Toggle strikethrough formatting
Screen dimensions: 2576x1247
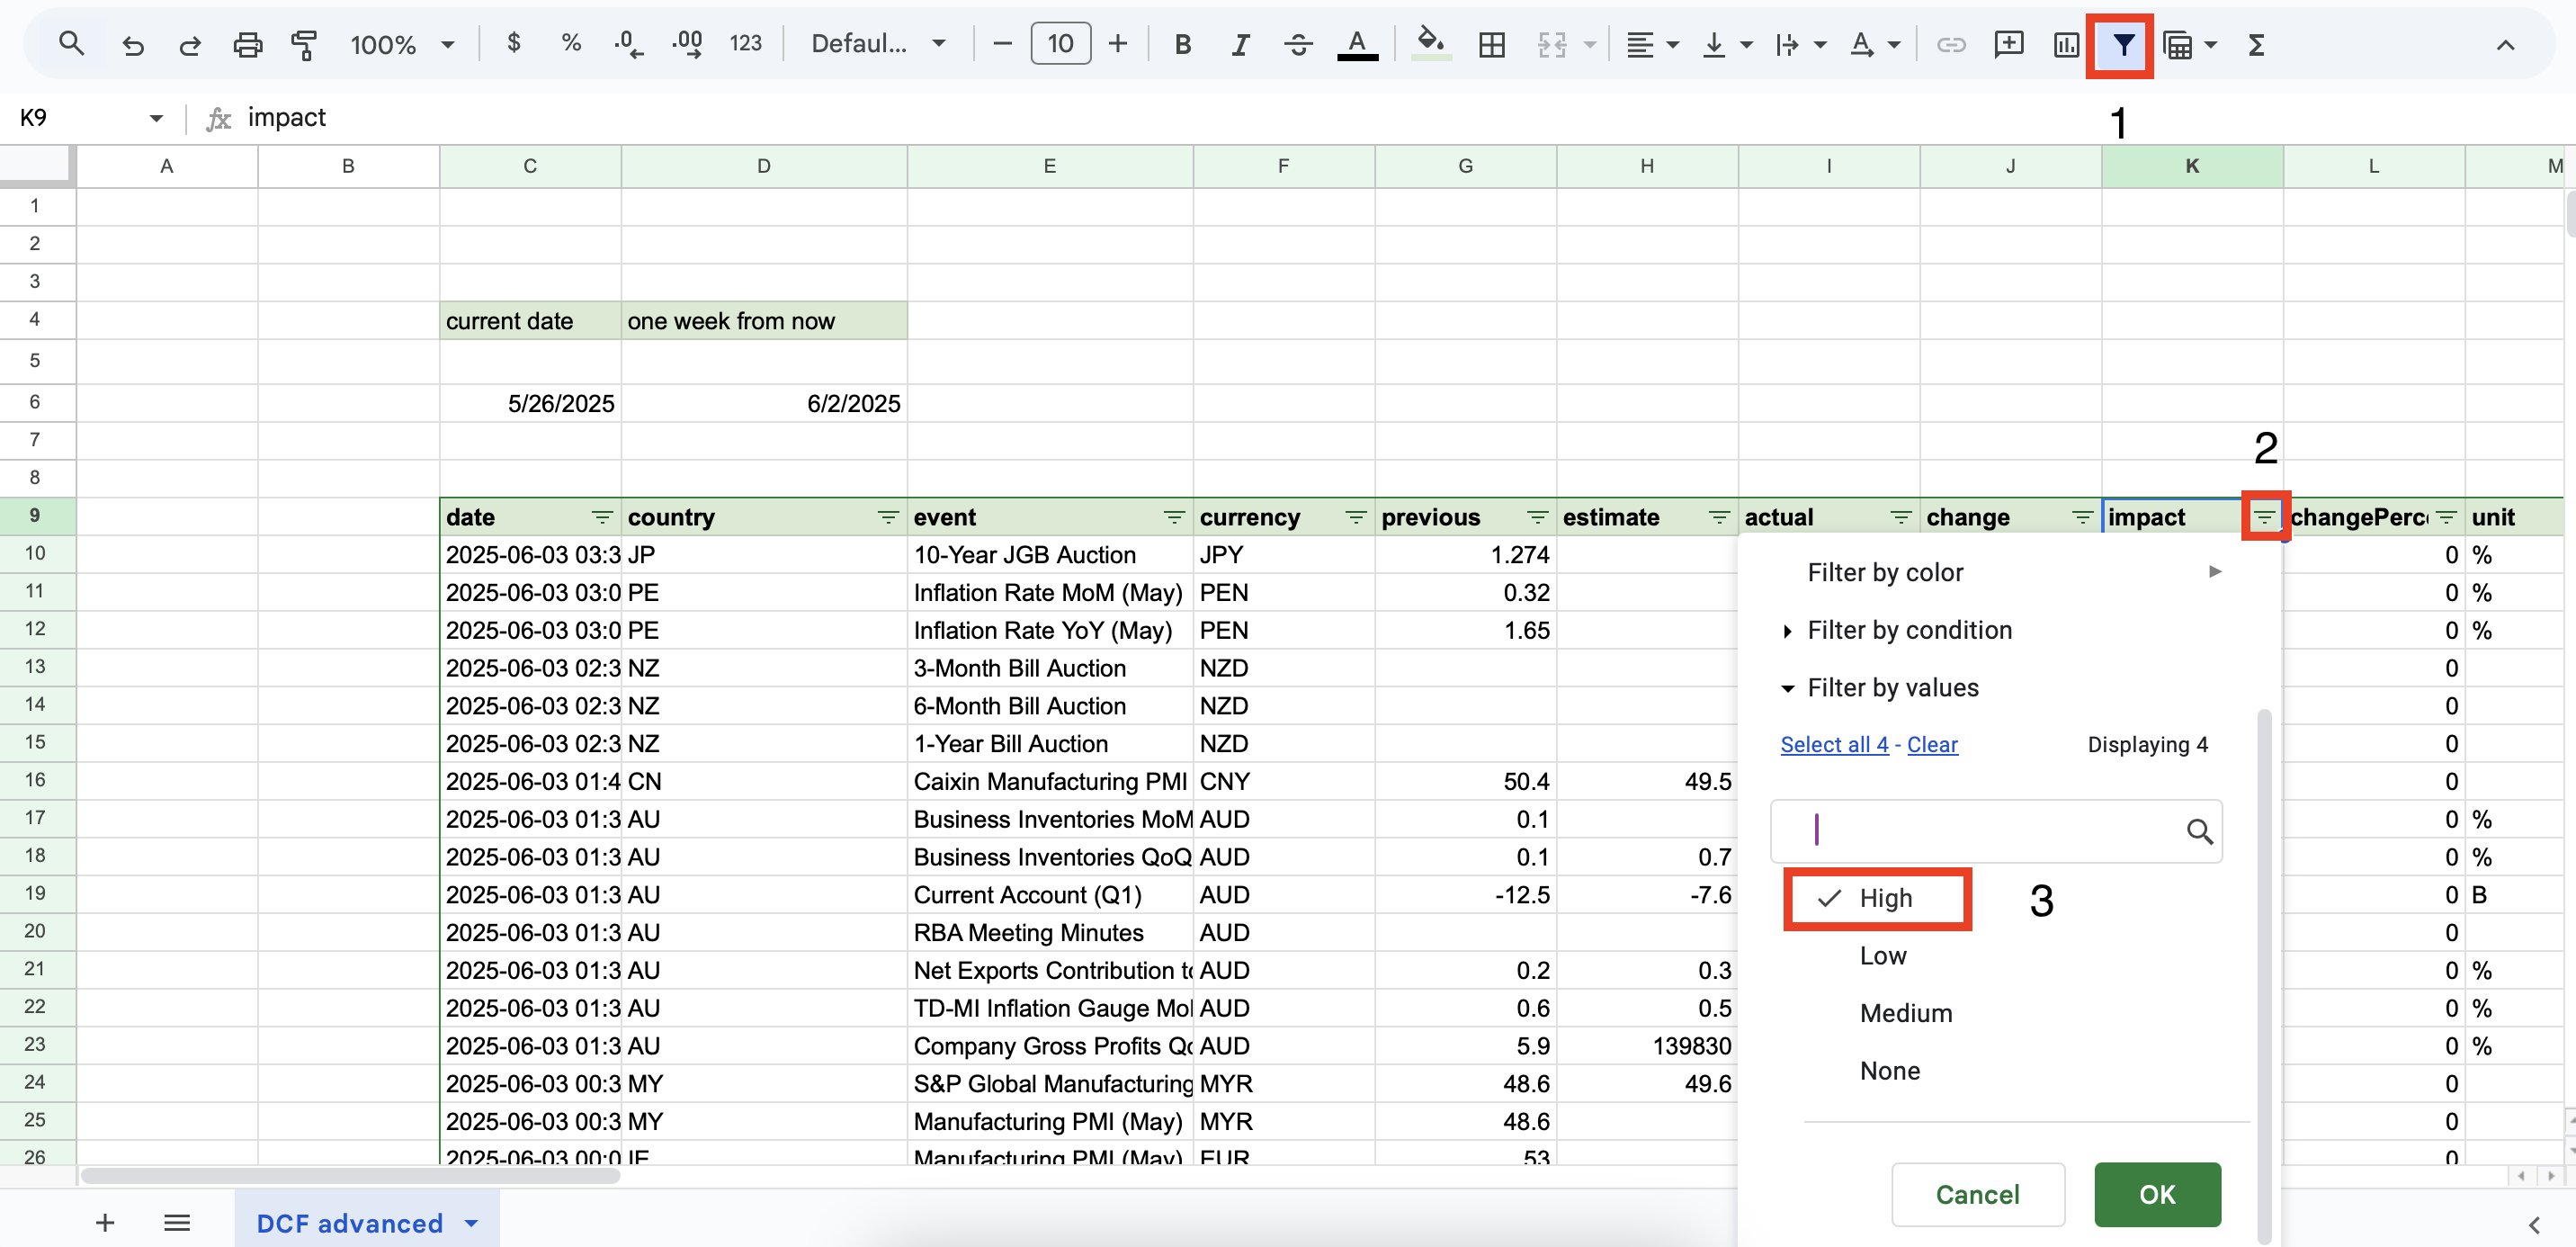tap(1298, 44)
